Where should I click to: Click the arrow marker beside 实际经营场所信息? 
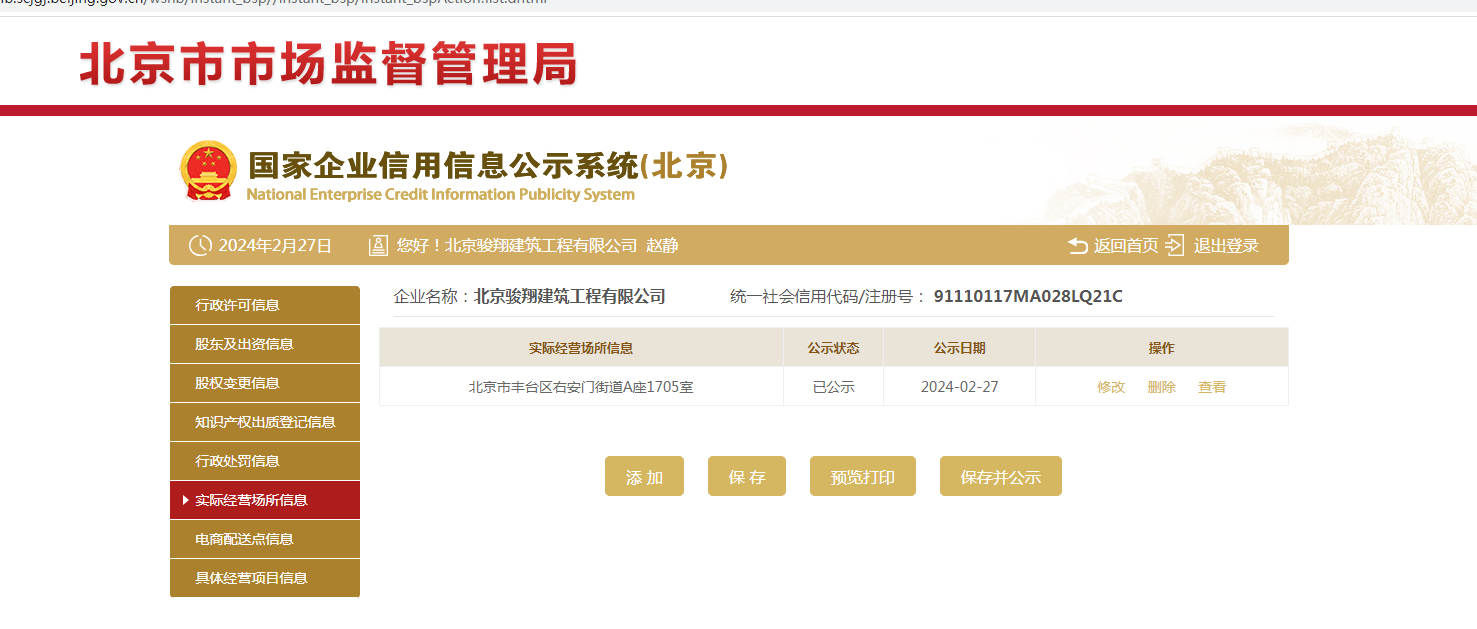[185, 500]
